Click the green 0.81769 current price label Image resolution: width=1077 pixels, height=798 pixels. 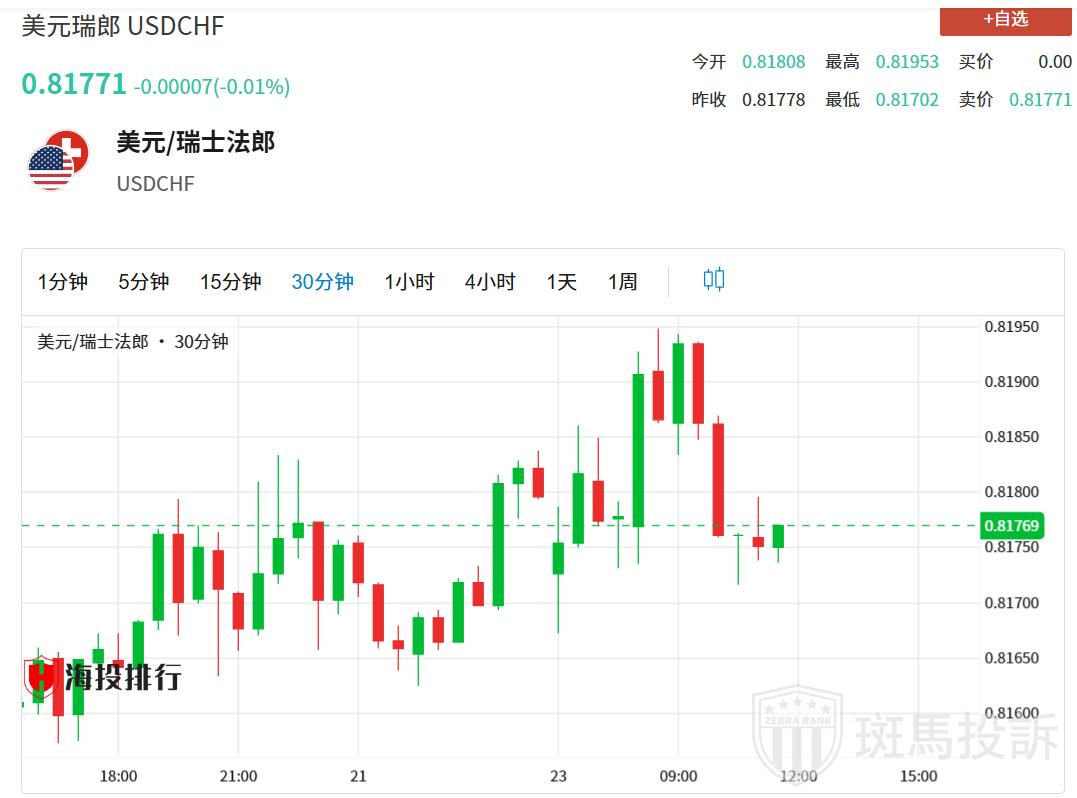point(1011,526)
